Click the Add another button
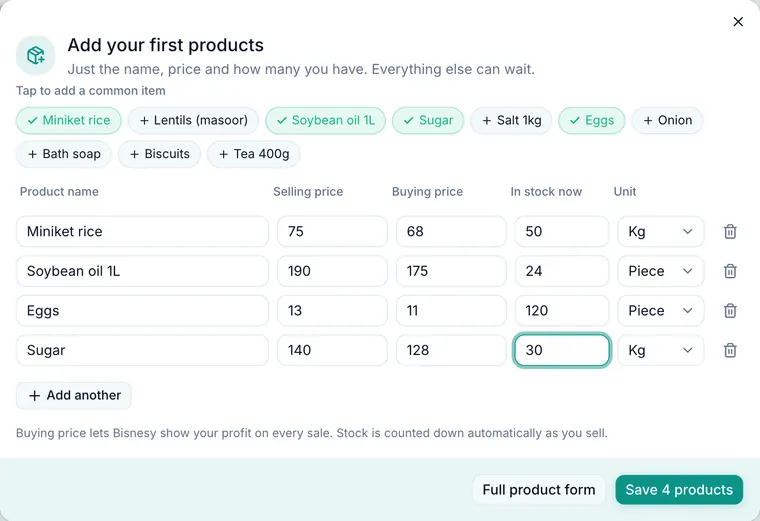 click(x=74, y=395)
